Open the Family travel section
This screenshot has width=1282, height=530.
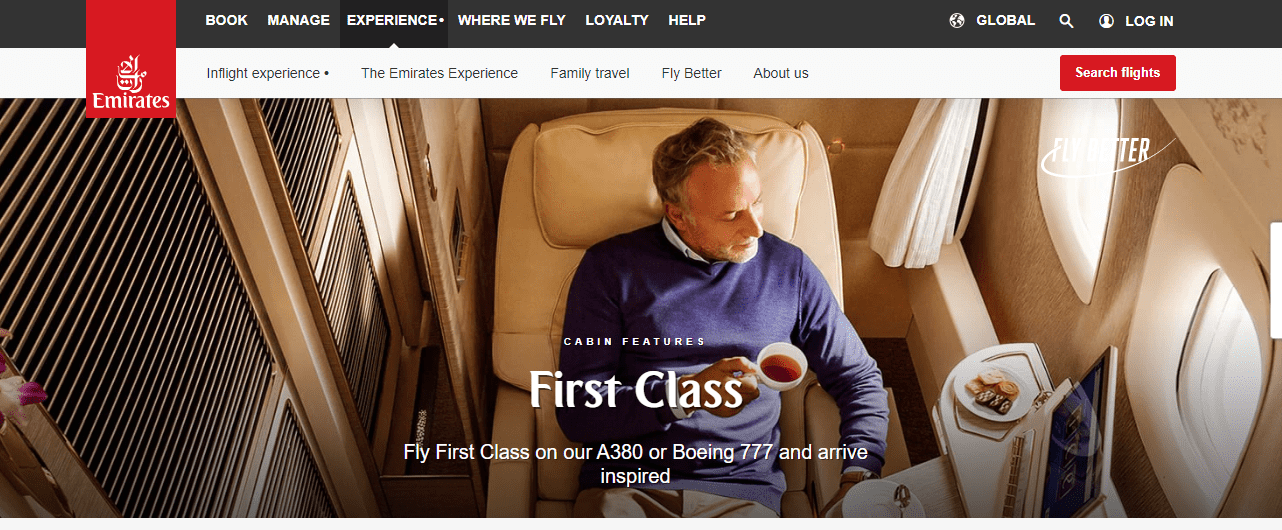pyautogui.click(x=590, y=73)
